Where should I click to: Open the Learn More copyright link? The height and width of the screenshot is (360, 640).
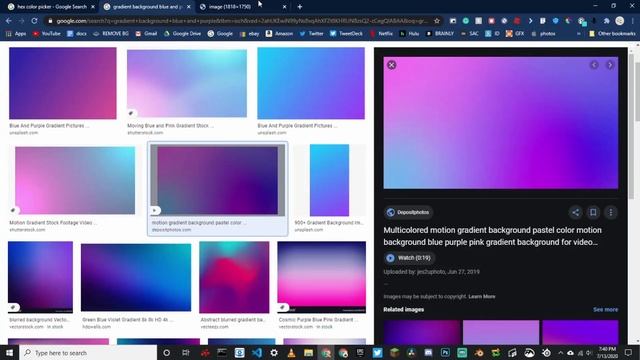[482, 296]
